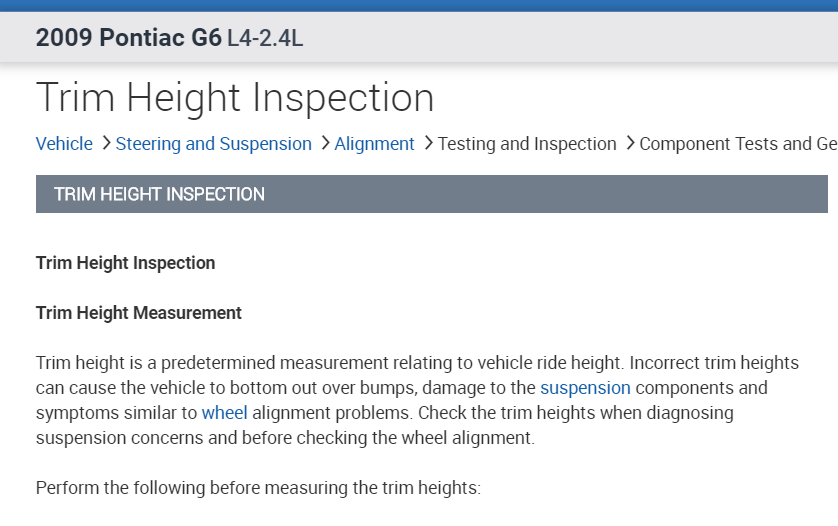Click the 'Perform the following before measuring' line

258,489
